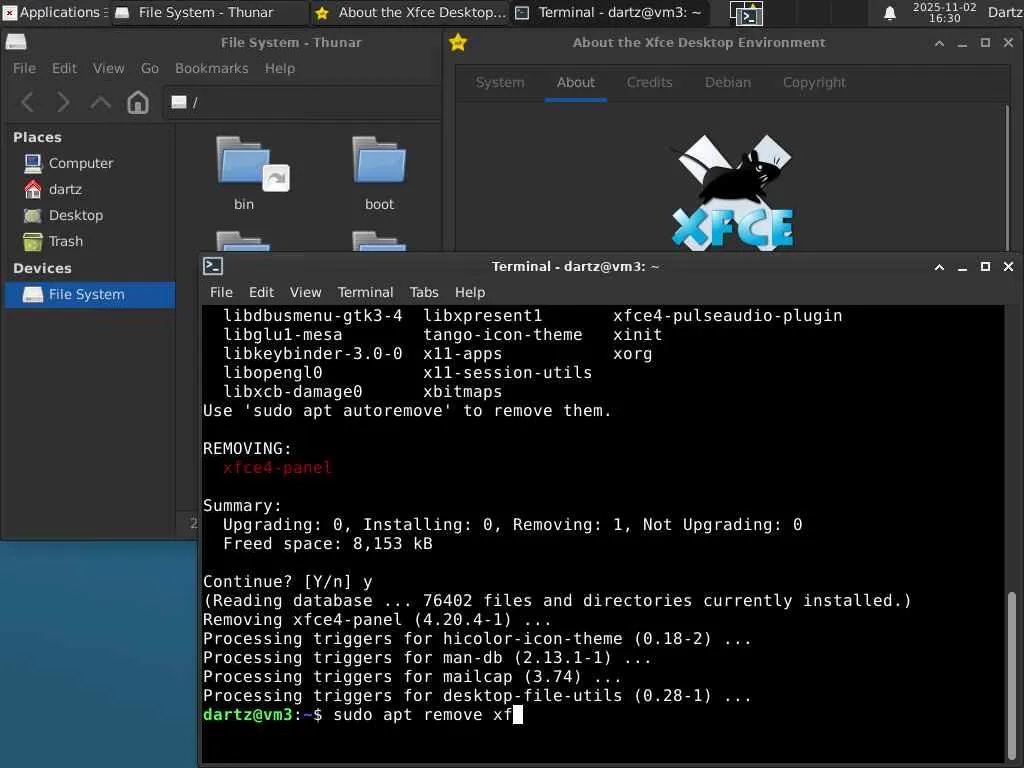Open Terminal Edit menu

click(261, 293)
